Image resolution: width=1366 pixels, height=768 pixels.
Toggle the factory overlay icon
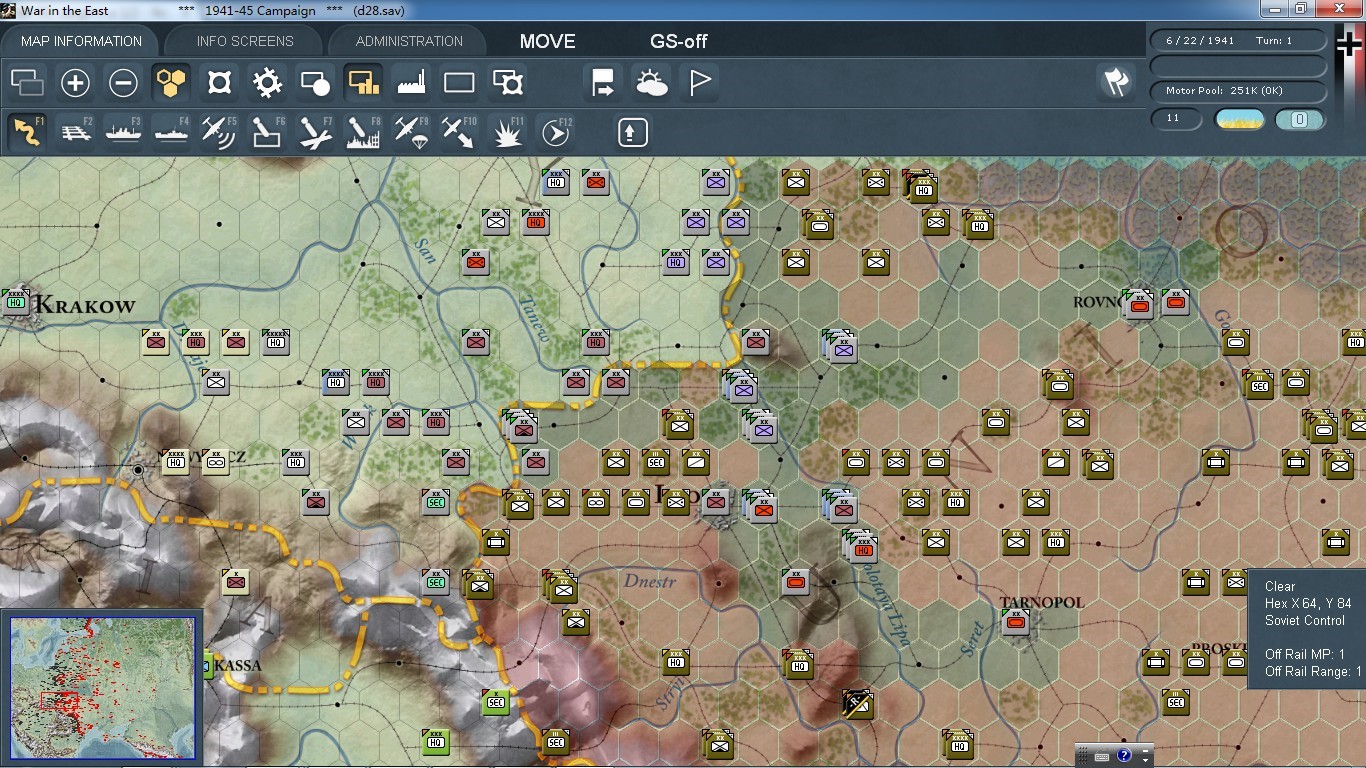point(411,83)
